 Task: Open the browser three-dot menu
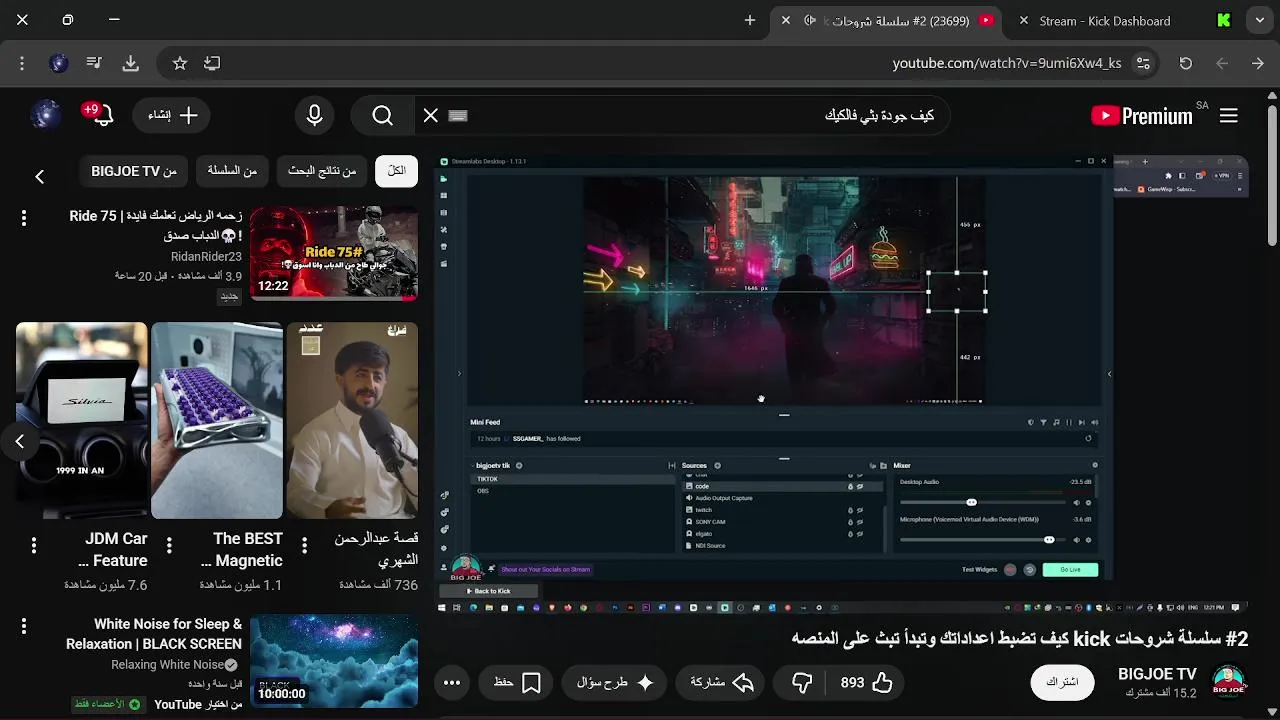click(22, 63)
